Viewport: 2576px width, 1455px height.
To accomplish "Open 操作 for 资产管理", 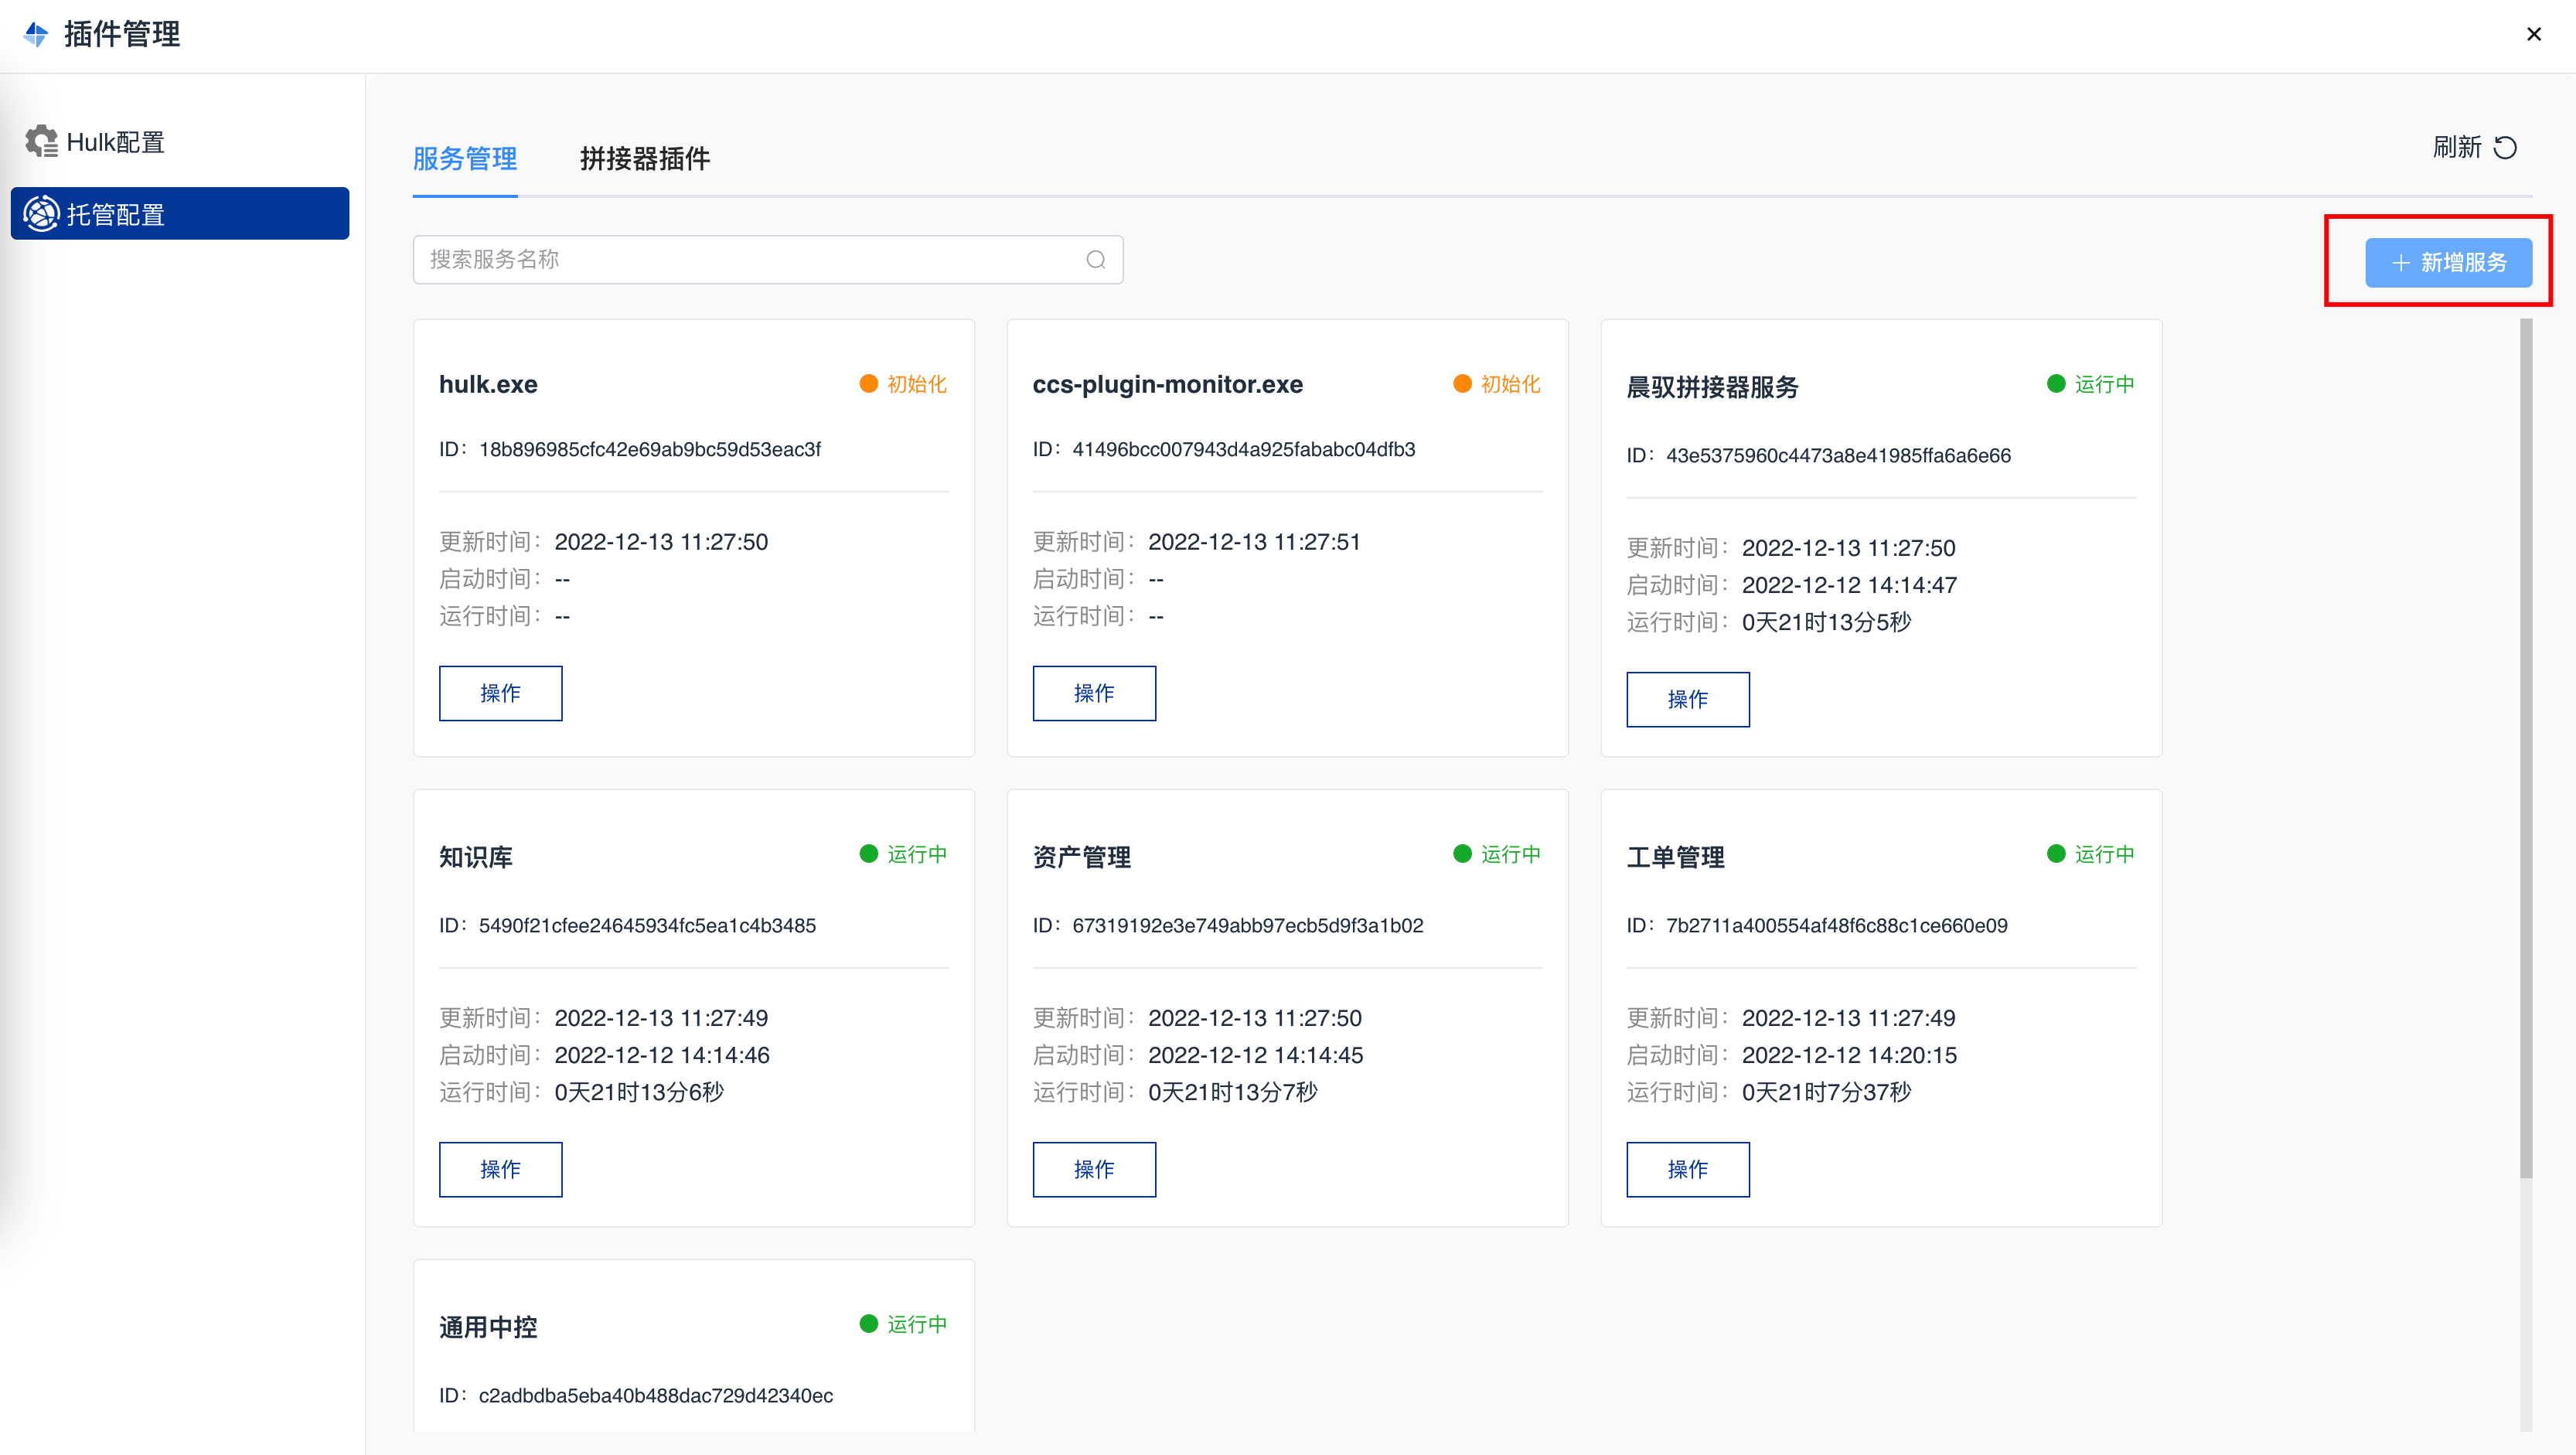I will [1094, 1169].
